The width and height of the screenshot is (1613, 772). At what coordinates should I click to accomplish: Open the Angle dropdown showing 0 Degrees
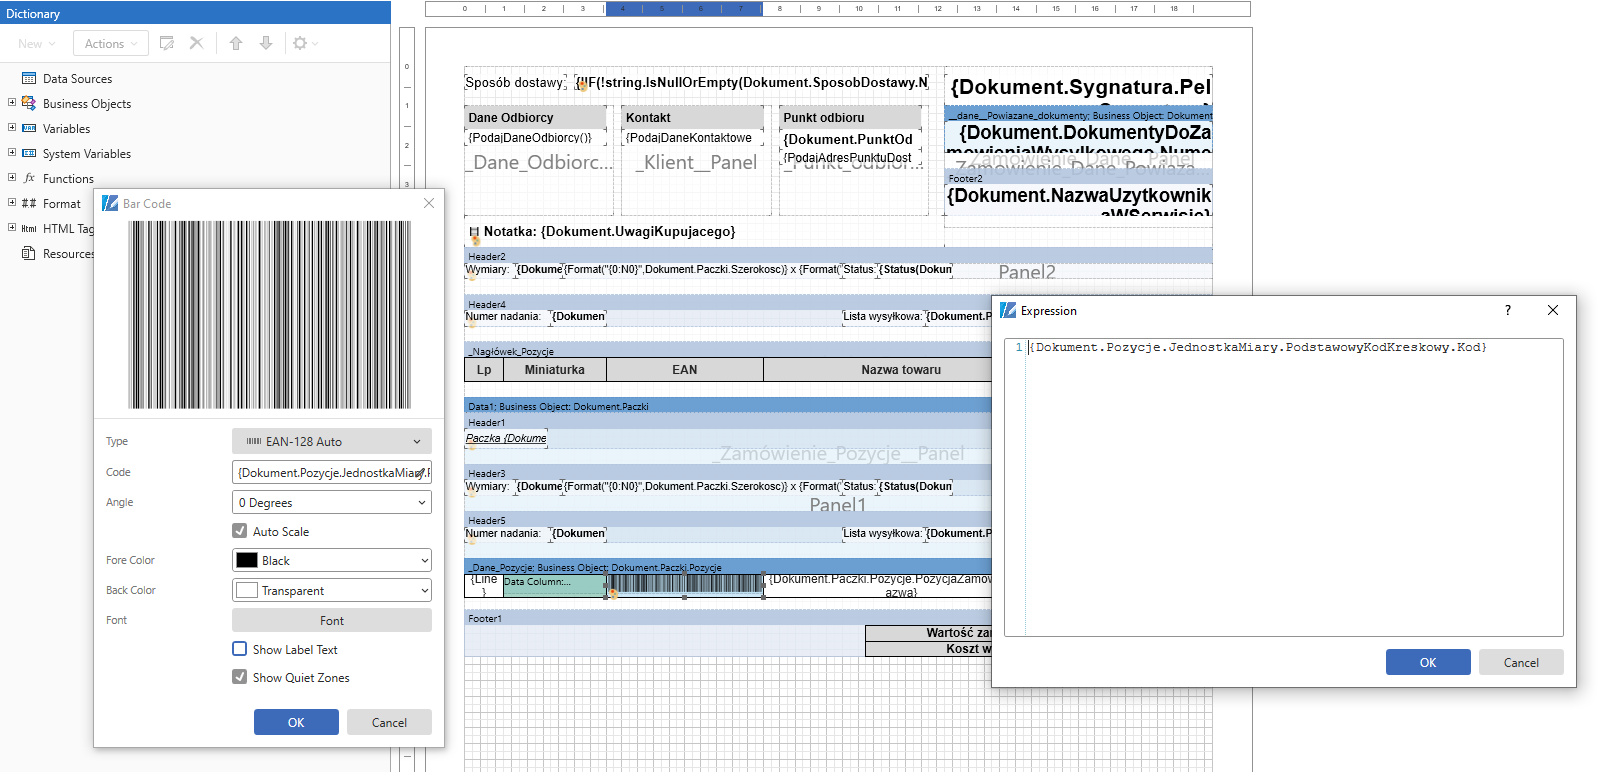click(331, 503)
